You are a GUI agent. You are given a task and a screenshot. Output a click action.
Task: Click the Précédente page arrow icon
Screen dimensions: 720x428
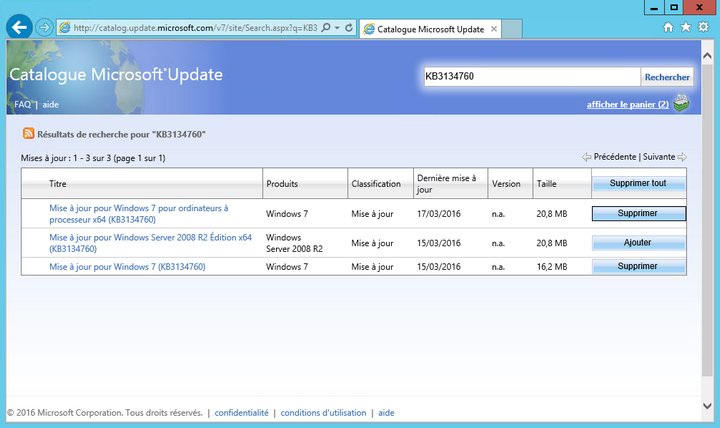click(586, 157)
